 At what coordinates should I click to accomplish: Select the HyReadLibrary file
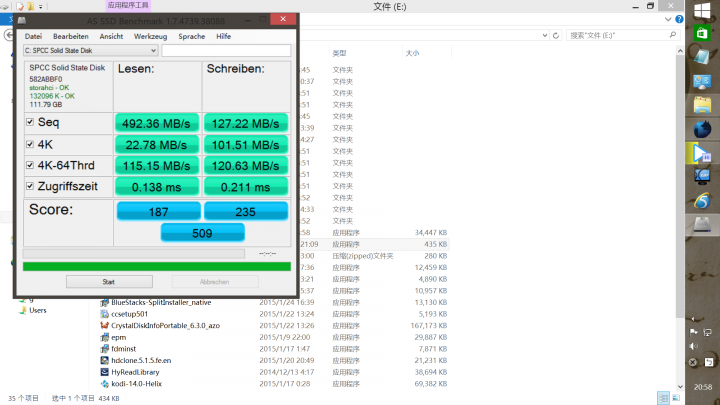[135, 372]
